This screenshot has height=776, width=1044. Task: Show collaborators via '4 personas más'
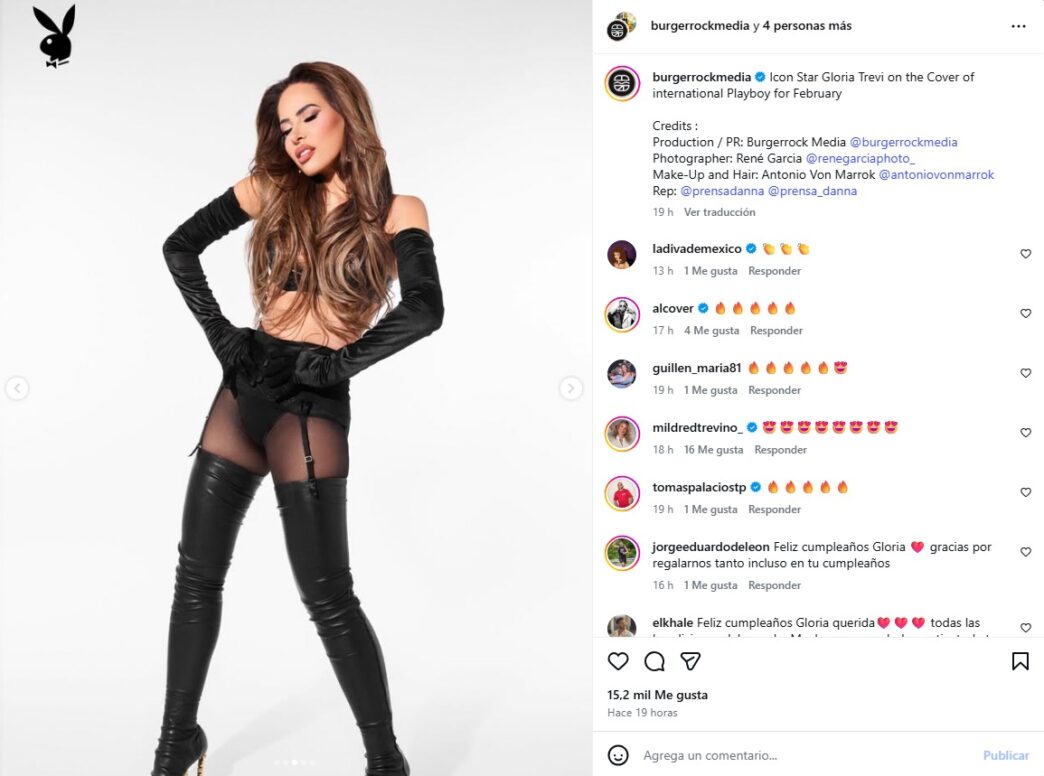tap(807, 25)
